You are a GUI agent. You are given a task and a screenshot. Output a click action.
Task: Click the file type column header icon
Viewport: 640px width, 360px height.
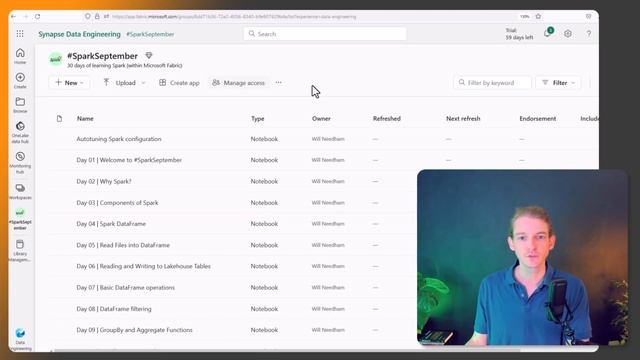pos(60,118)
